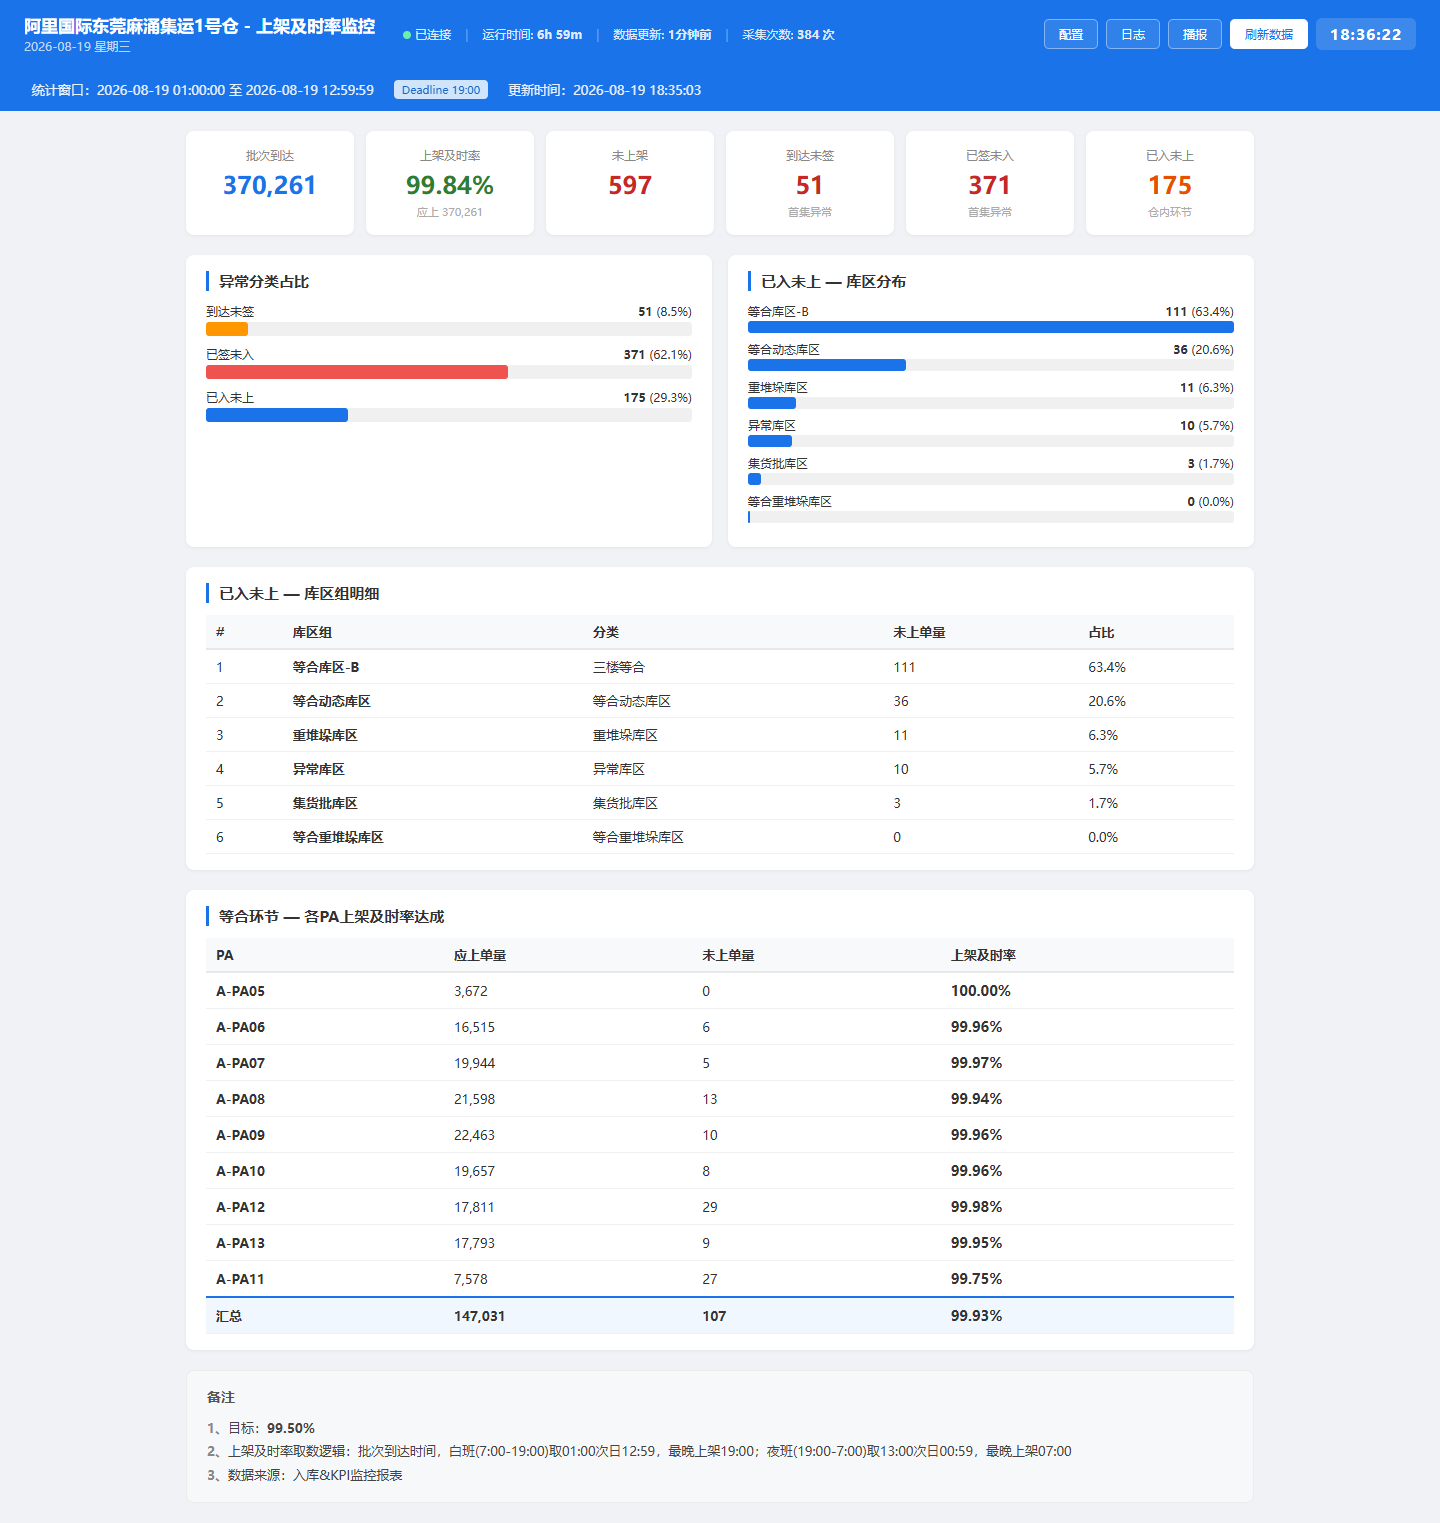The height and width of the screenshot is (1523, 1440).
Task: Select the 集货批库区 row name in table
Action: (325, 803)
